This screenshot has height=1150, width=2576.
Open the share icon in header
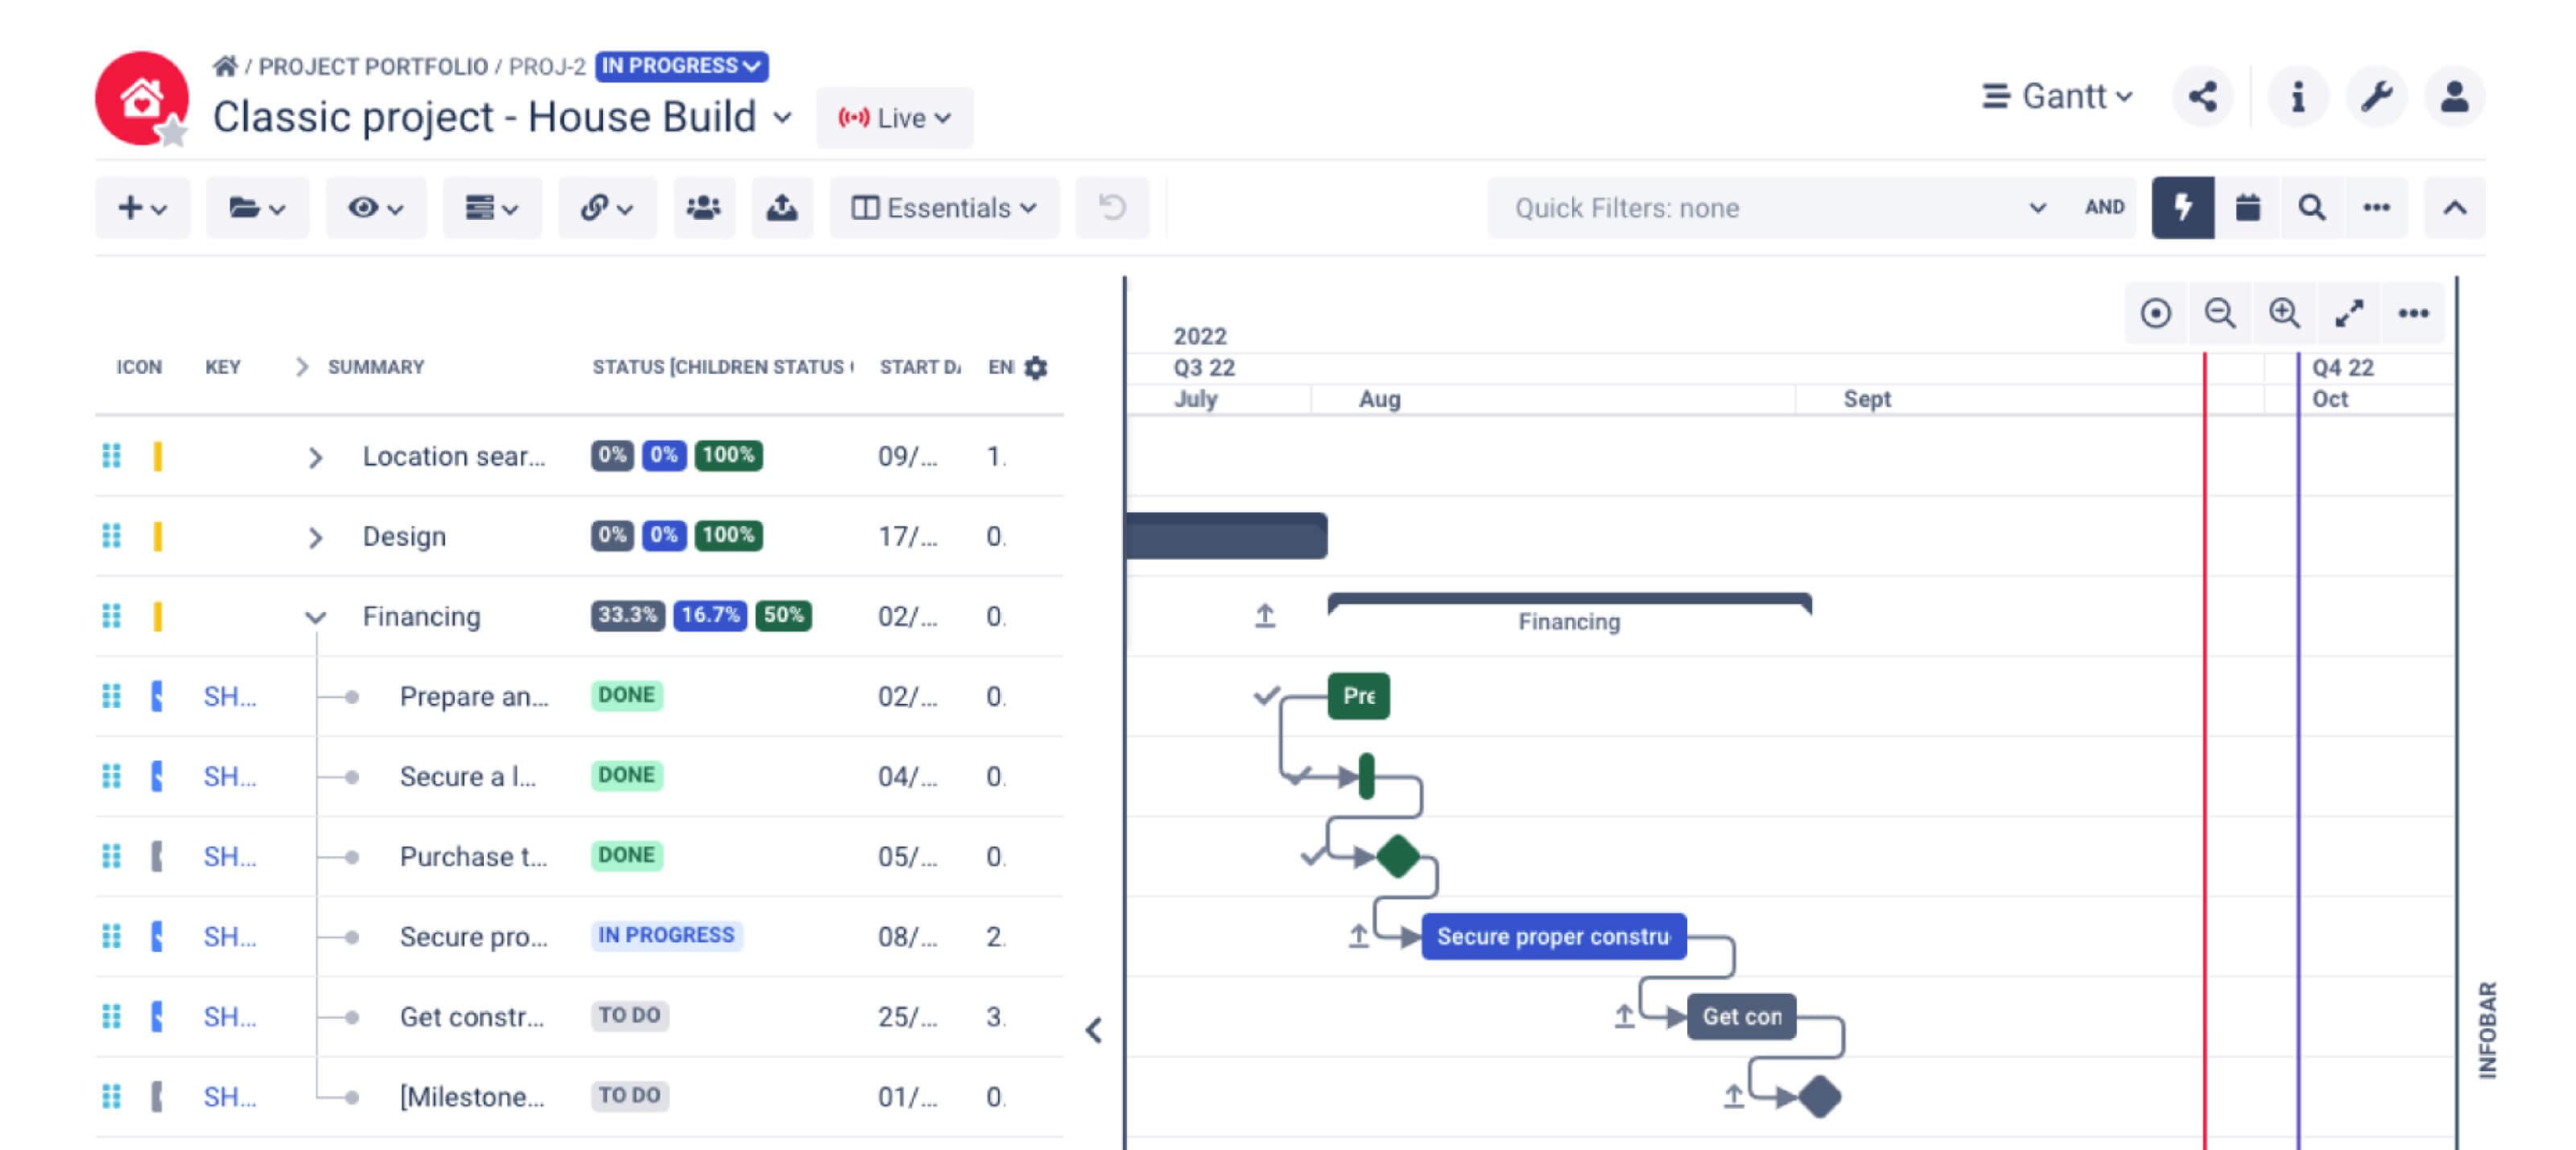[2203, 97]
